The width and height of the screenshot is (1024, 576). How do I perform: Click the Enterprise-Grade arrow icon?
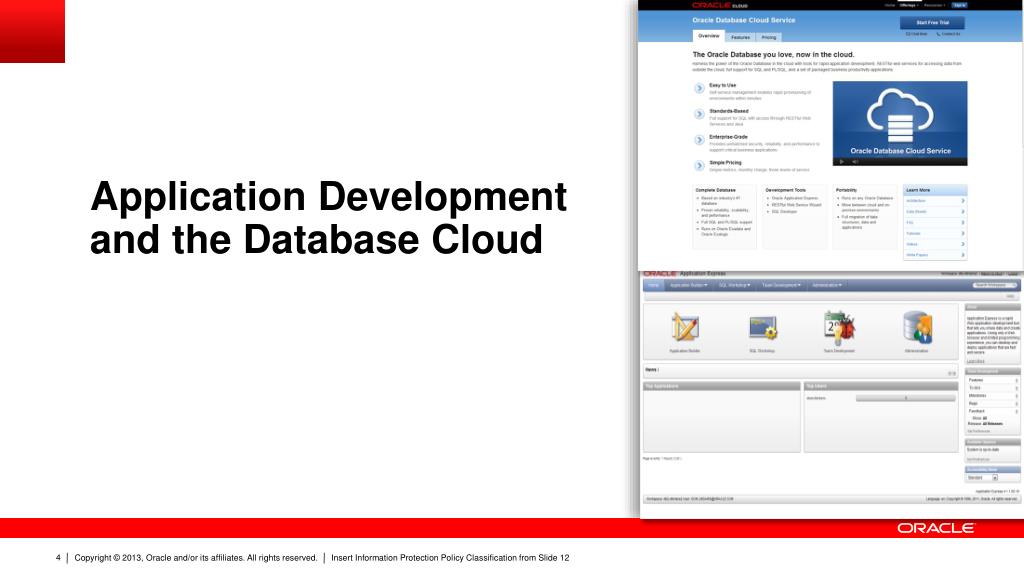click(x=699, y=140)
